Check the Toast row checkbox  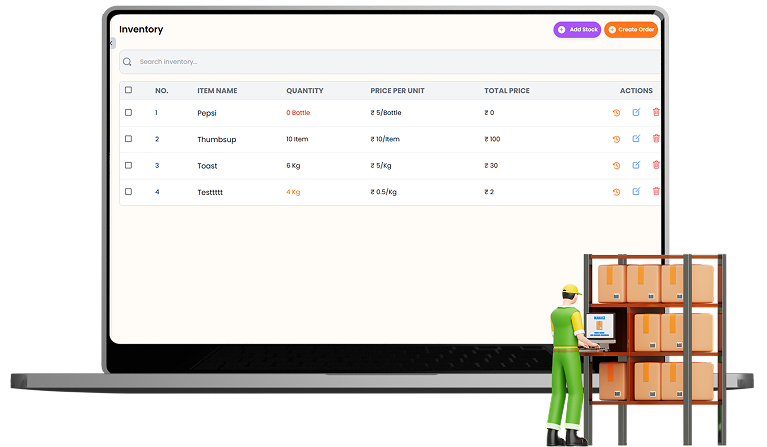[128, 165]
